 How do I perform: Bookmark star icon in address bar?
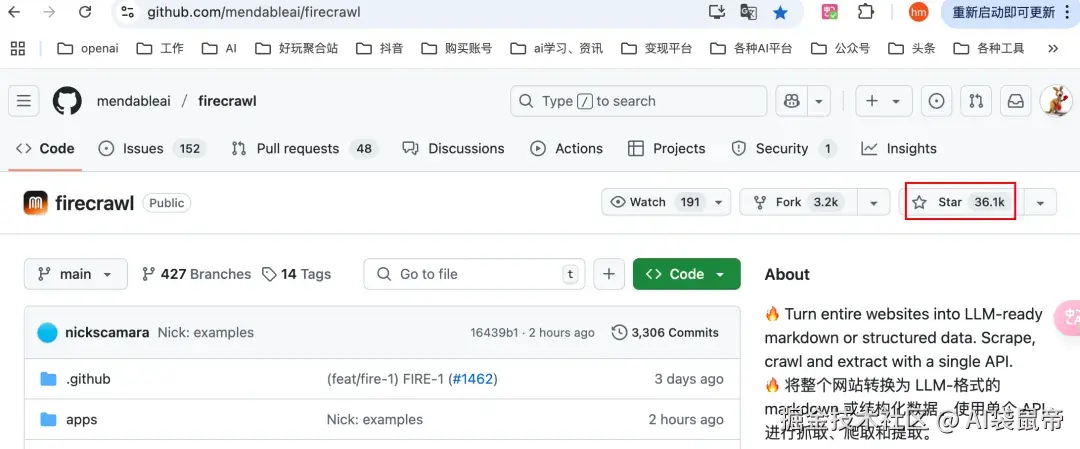[x=780, y=12]
